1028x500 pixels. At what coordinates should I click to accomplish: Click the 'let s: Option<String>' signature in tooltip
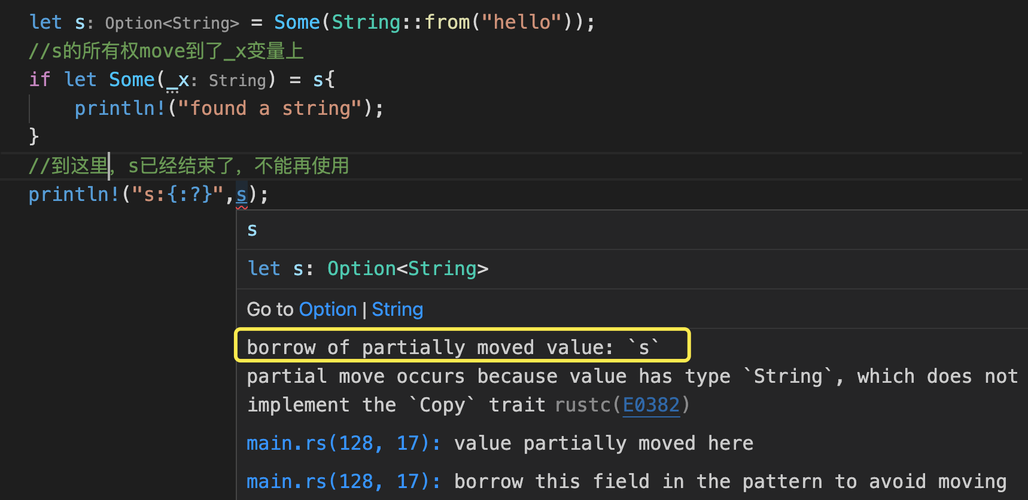[368, 268]
